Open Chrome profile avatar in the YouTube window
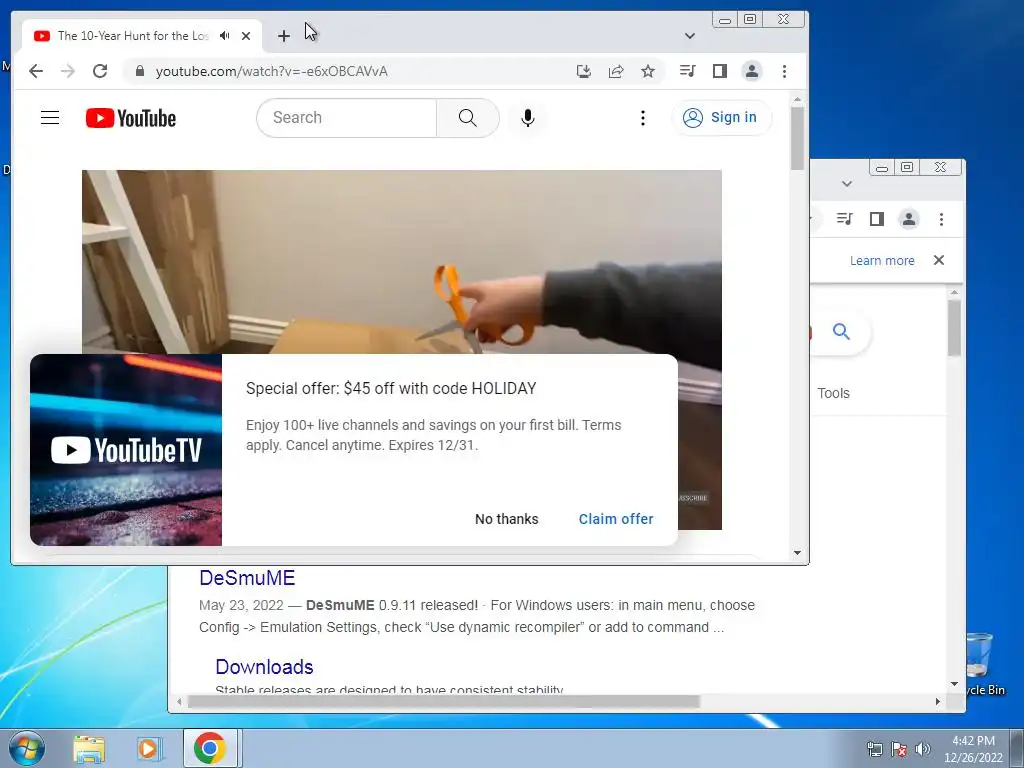Screen dimensions: 1024x768 752,71
